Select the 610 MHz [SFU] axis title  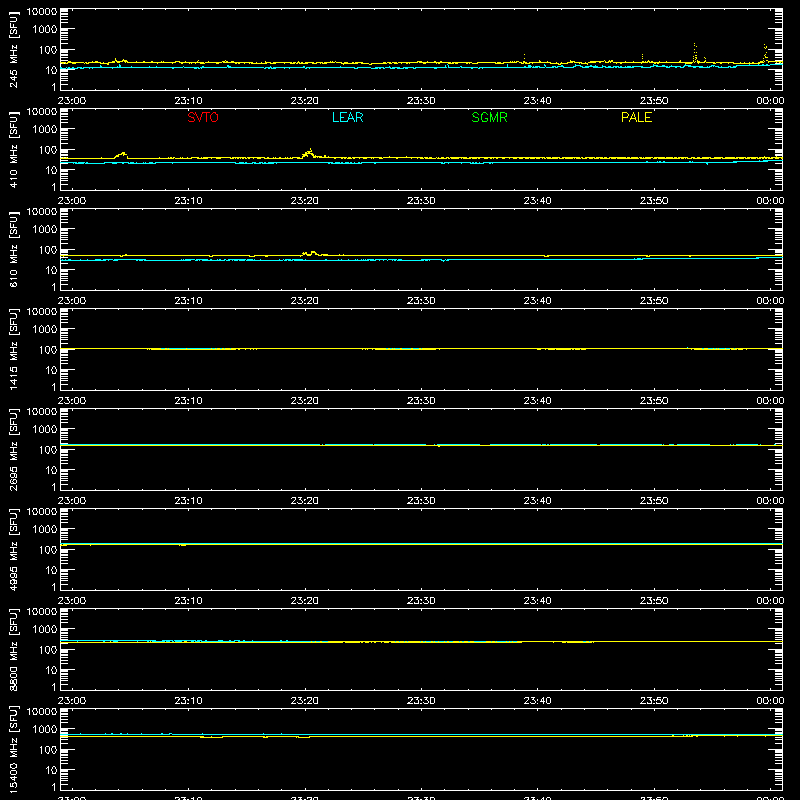[x=13, y=249]
